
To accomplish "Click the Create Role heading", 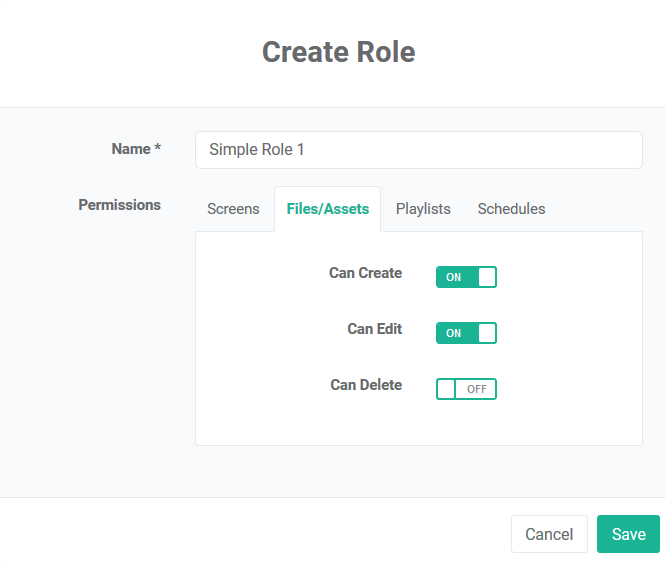I will pyautogui.click(x=338, y=52).
